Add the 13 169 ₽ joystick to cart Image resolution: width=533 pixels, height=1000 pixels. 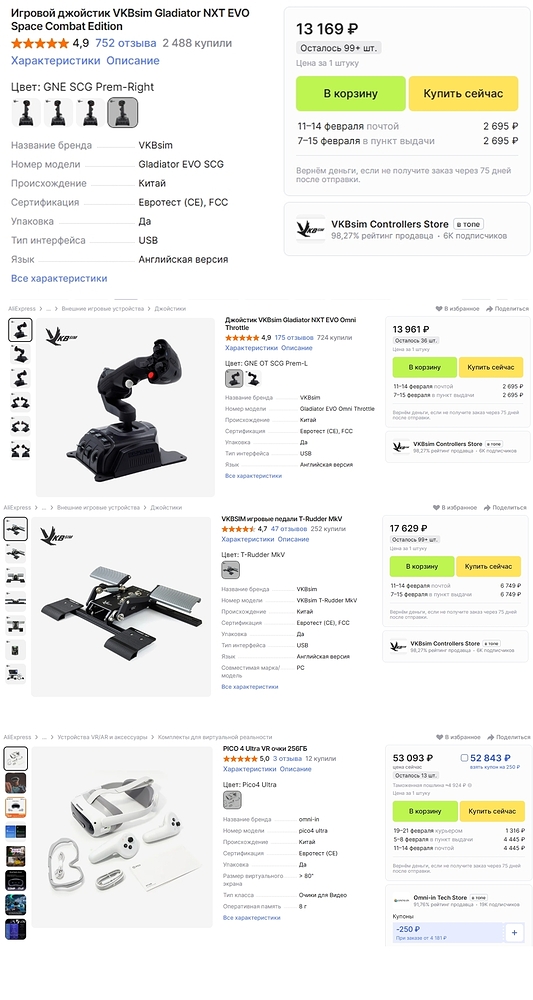point(351,94)
